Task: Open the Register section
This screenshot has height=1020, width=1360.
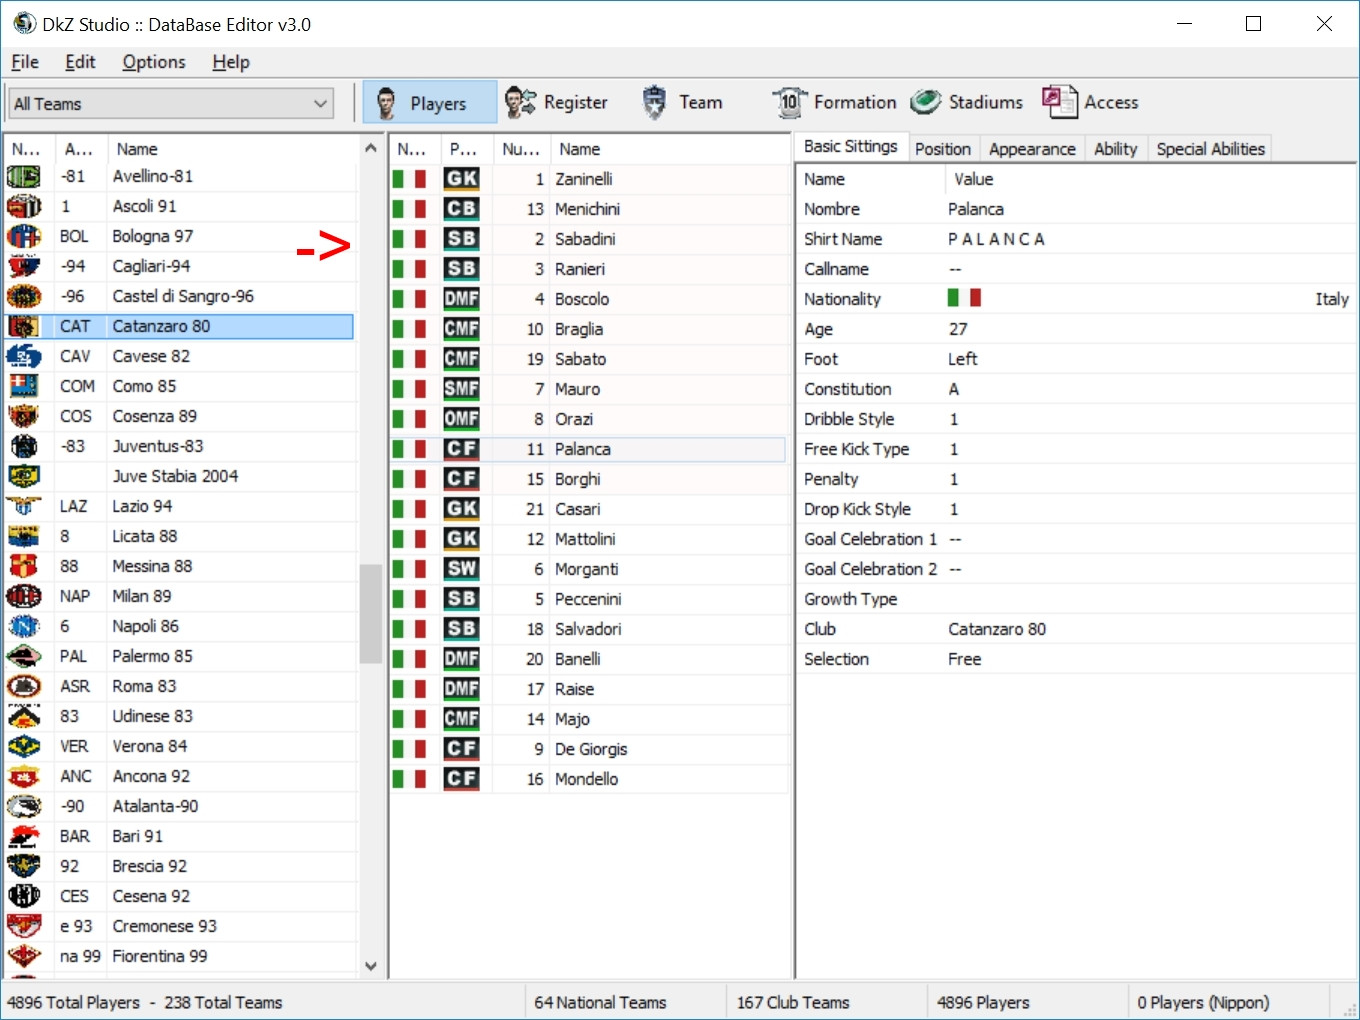Action: tap(556, 102)
